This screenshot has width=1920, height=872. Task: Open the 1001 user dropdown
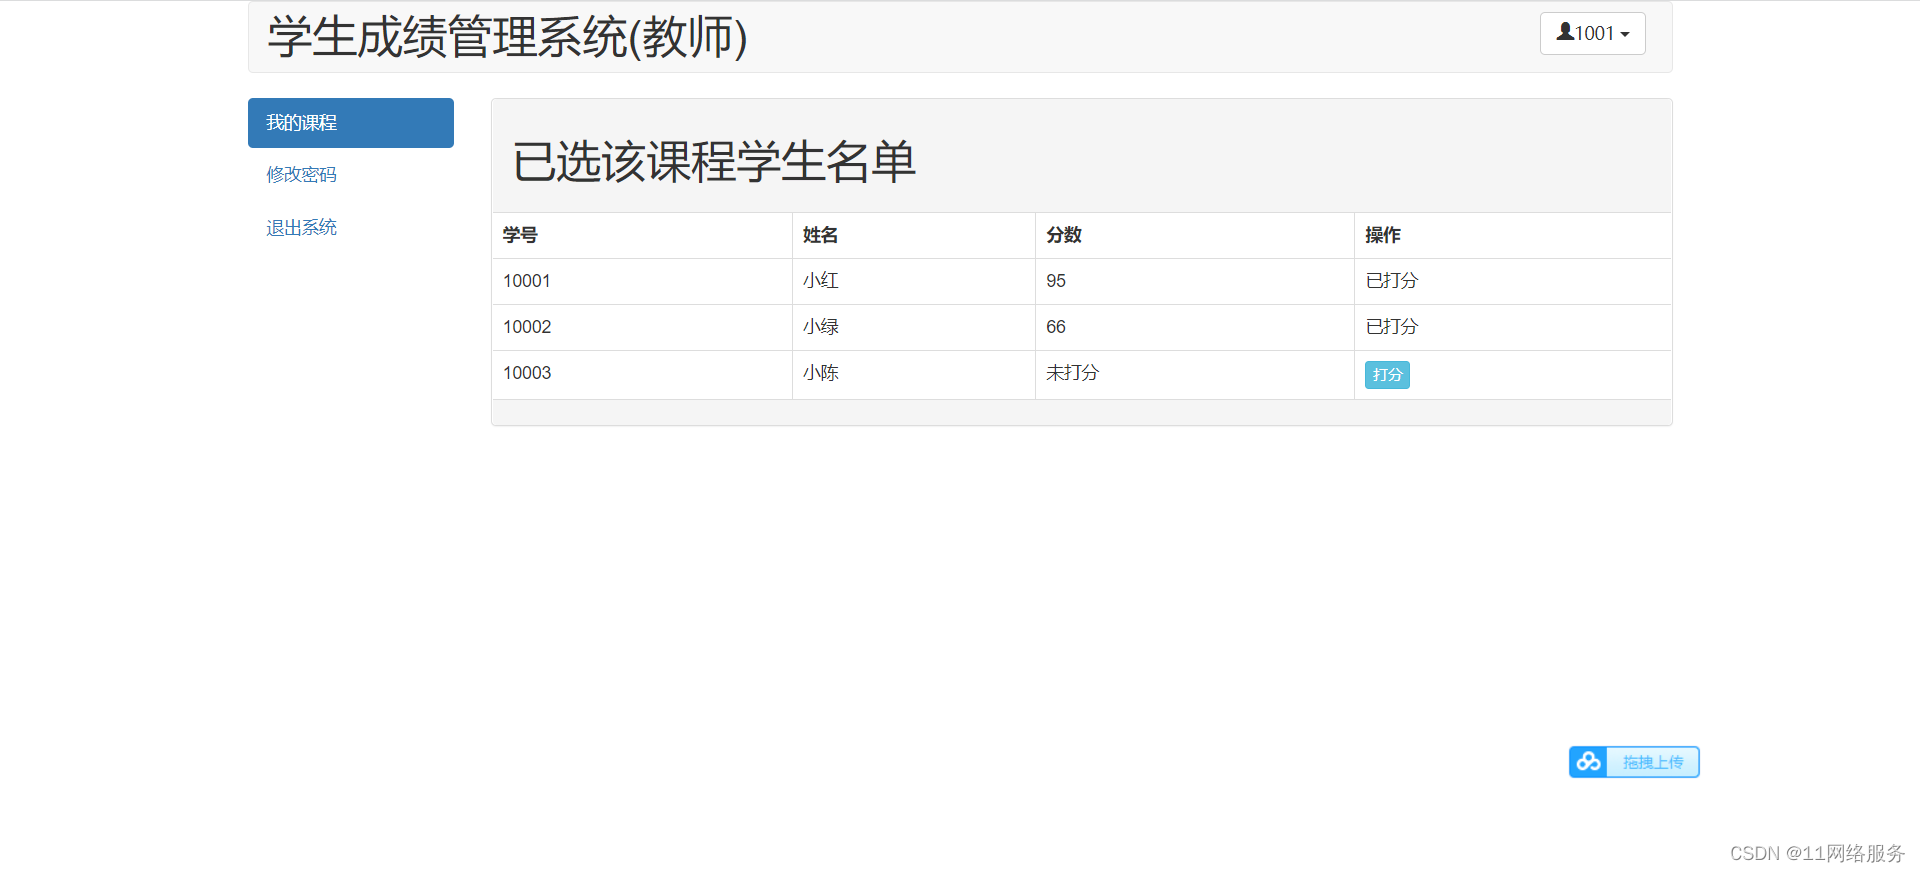pos(1592,33)
